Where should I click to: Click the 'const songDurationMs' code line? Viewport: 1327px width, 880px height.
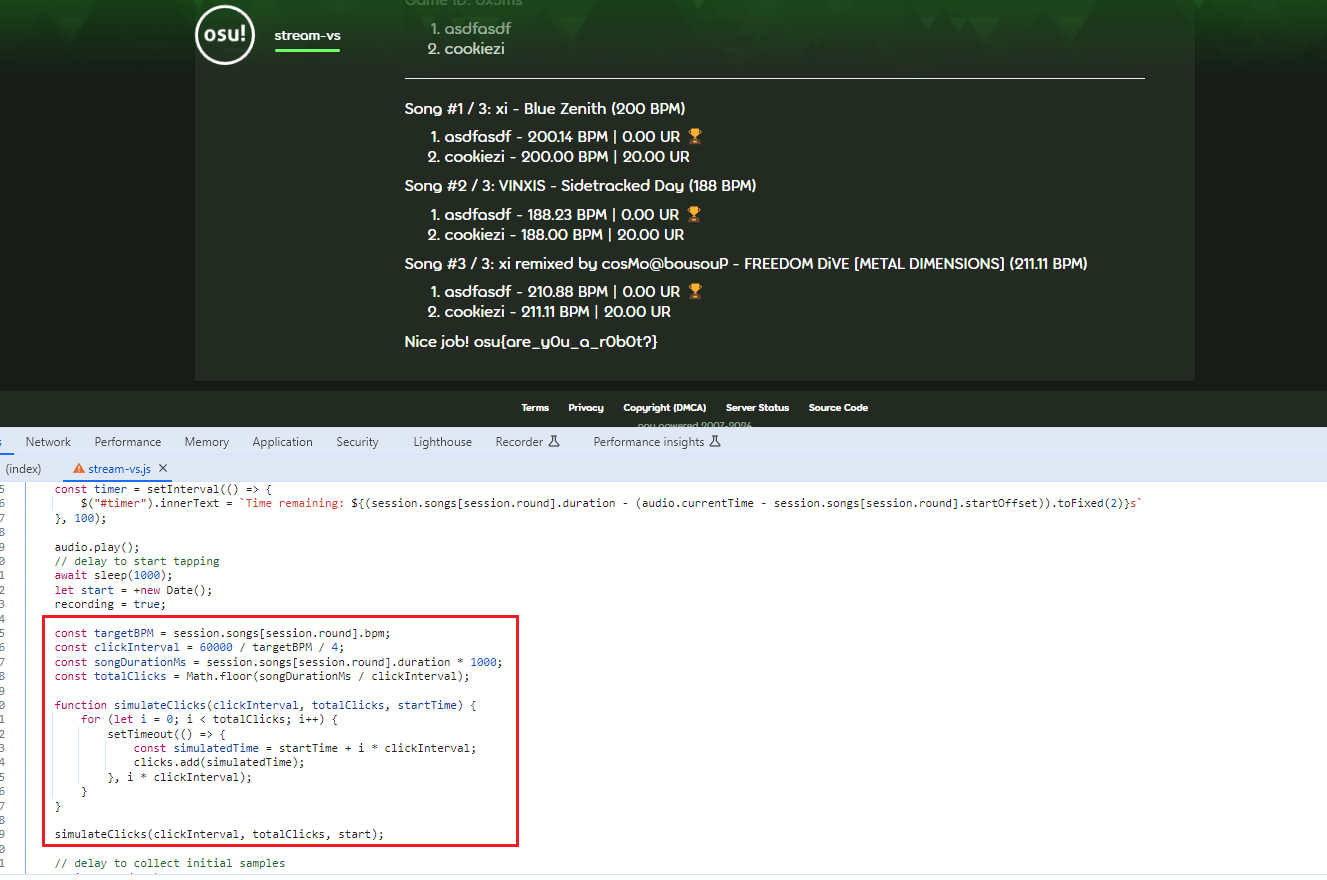click(278, 662)
